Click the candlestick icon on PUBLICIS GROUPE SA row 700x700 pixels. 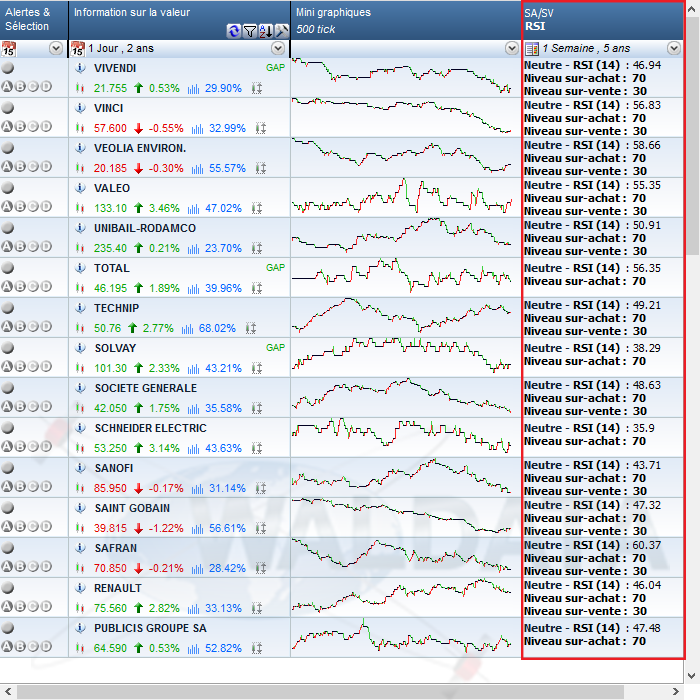tap(80, 648)
